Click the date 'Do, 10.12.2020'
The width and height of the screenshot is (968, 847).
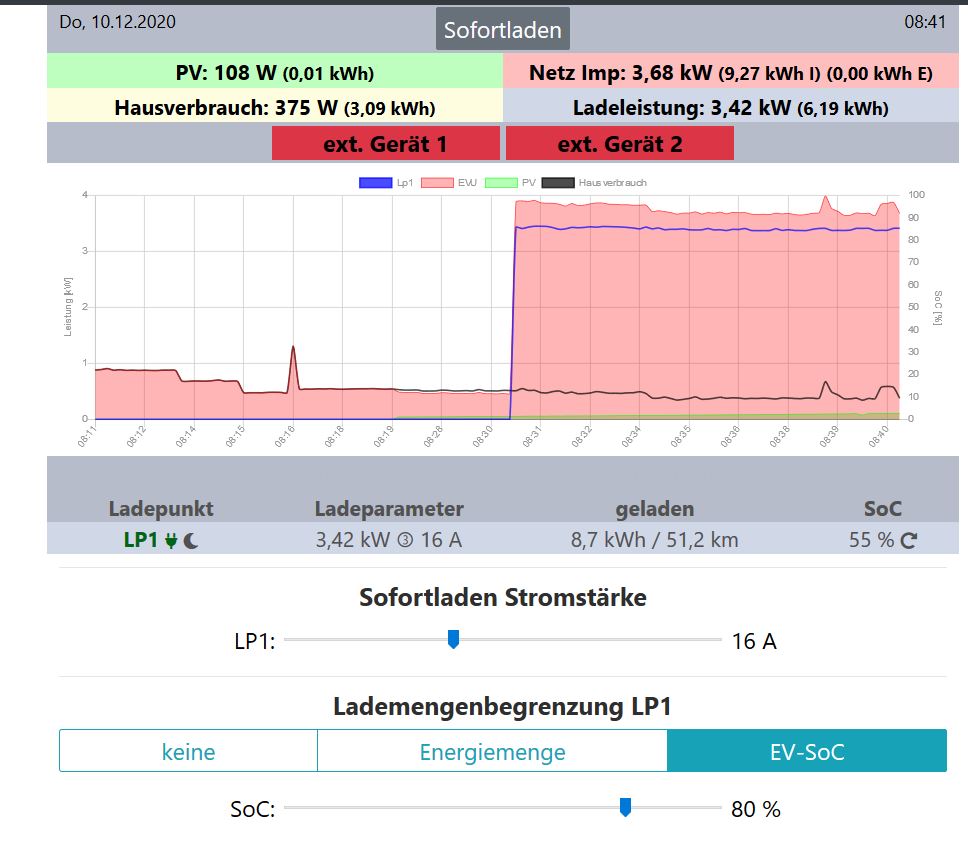click(117, 22)
